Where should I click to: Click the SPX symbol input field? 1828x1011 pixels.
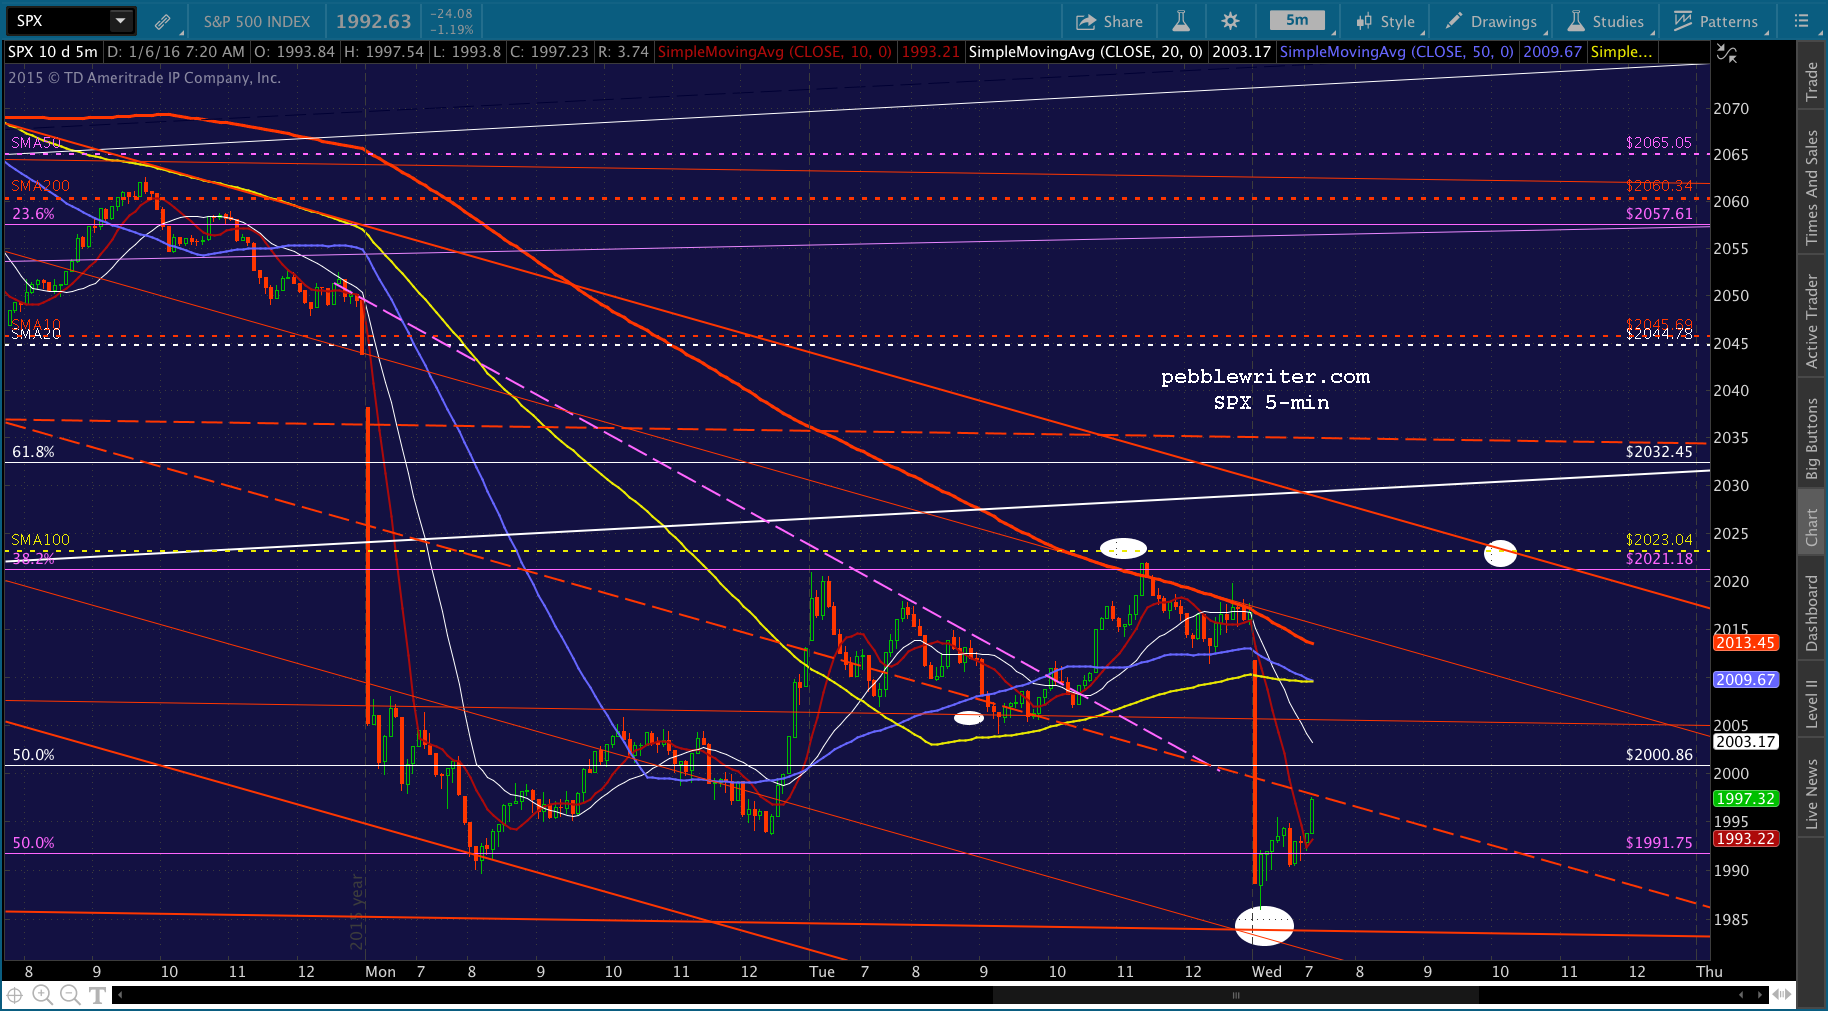click(x=60, y=20)
